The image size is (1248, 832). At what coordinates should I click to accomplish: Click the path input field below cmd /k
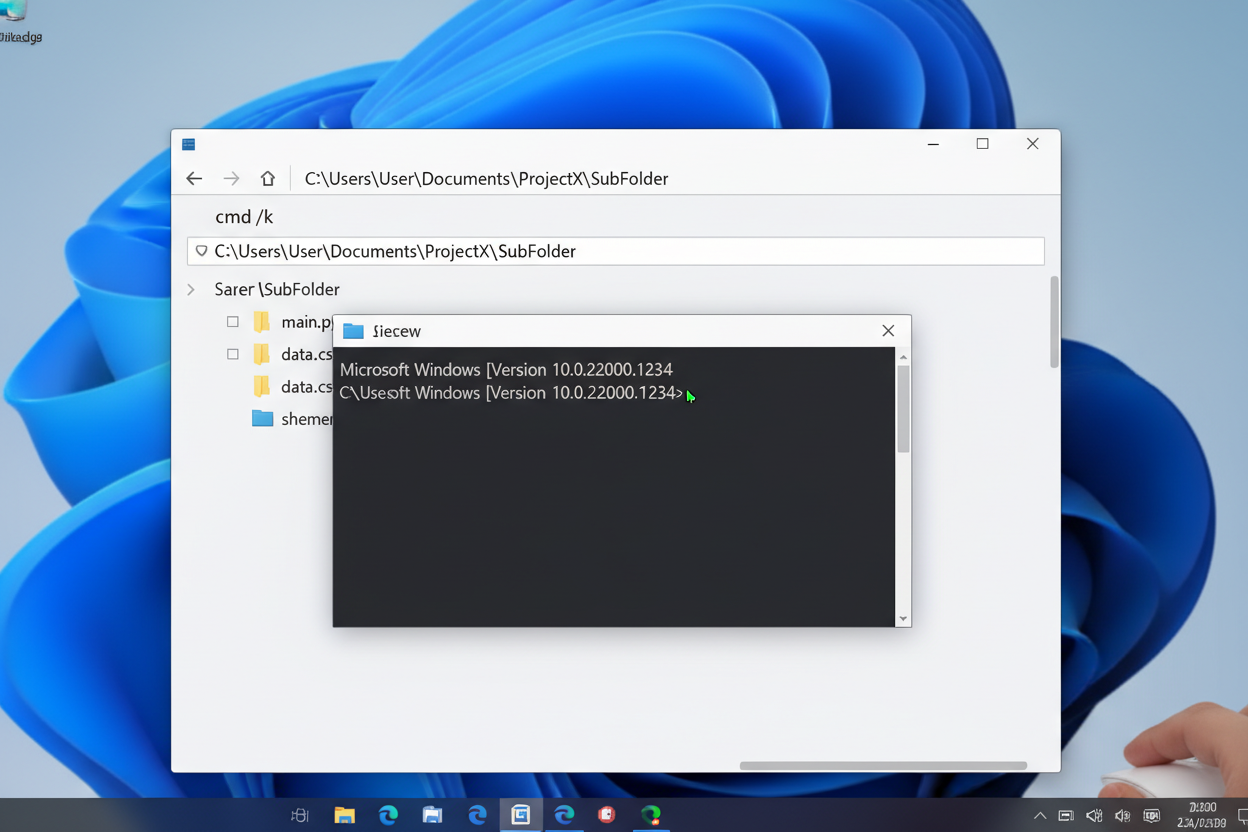pos(615,252)
